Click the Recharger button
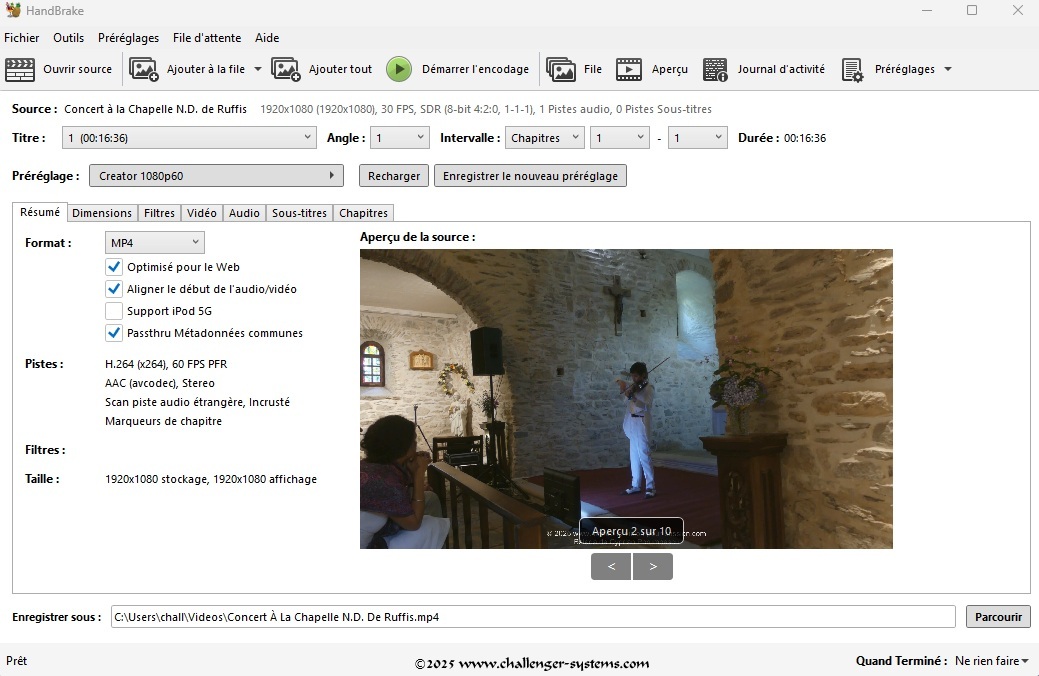Viewport: 1039px width, 676px height. click(x=394, y=176)
